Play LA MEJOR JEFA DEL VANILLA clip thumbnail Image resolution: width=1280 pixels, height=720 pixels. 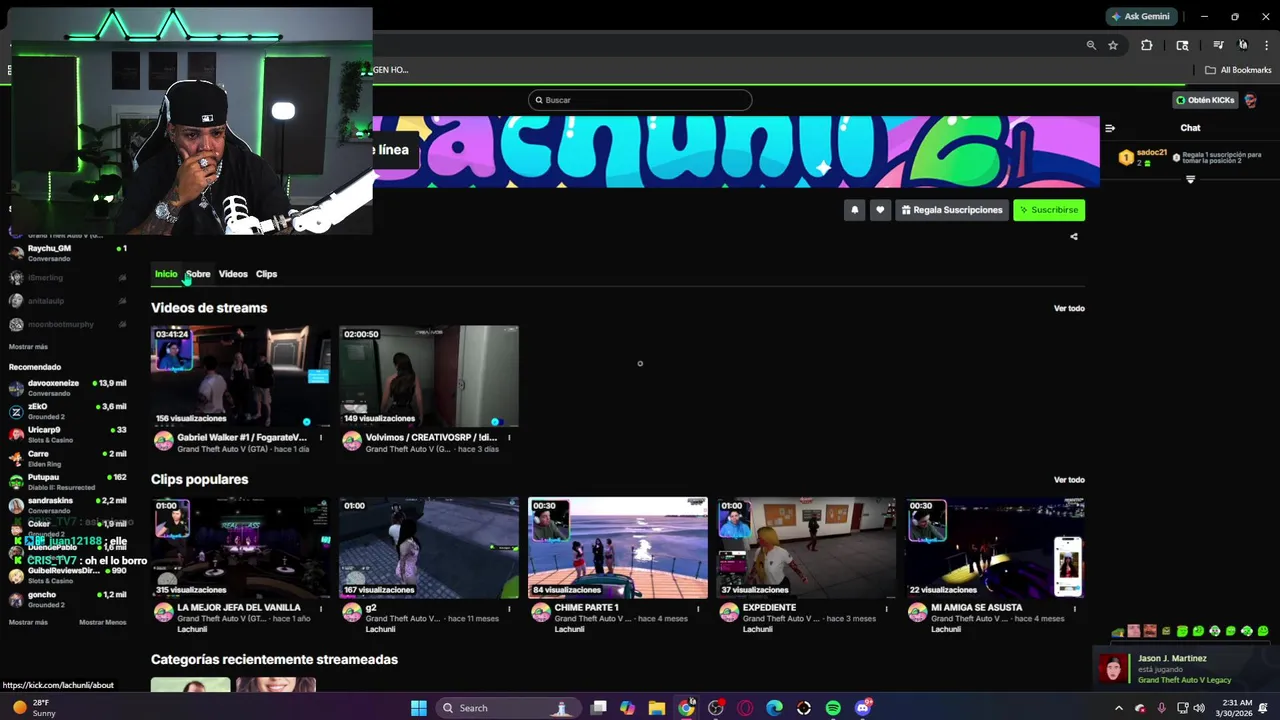(241, 548)
